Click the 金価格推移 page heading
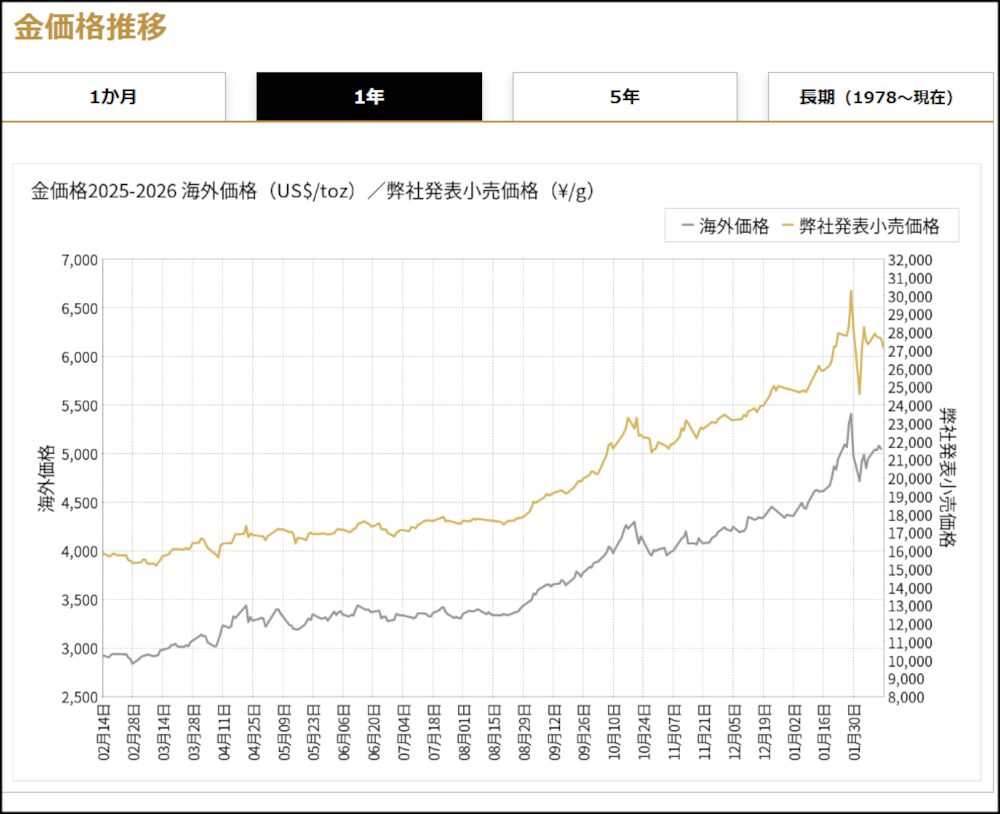The image size is (1000, 814). [x=90, y=27]
